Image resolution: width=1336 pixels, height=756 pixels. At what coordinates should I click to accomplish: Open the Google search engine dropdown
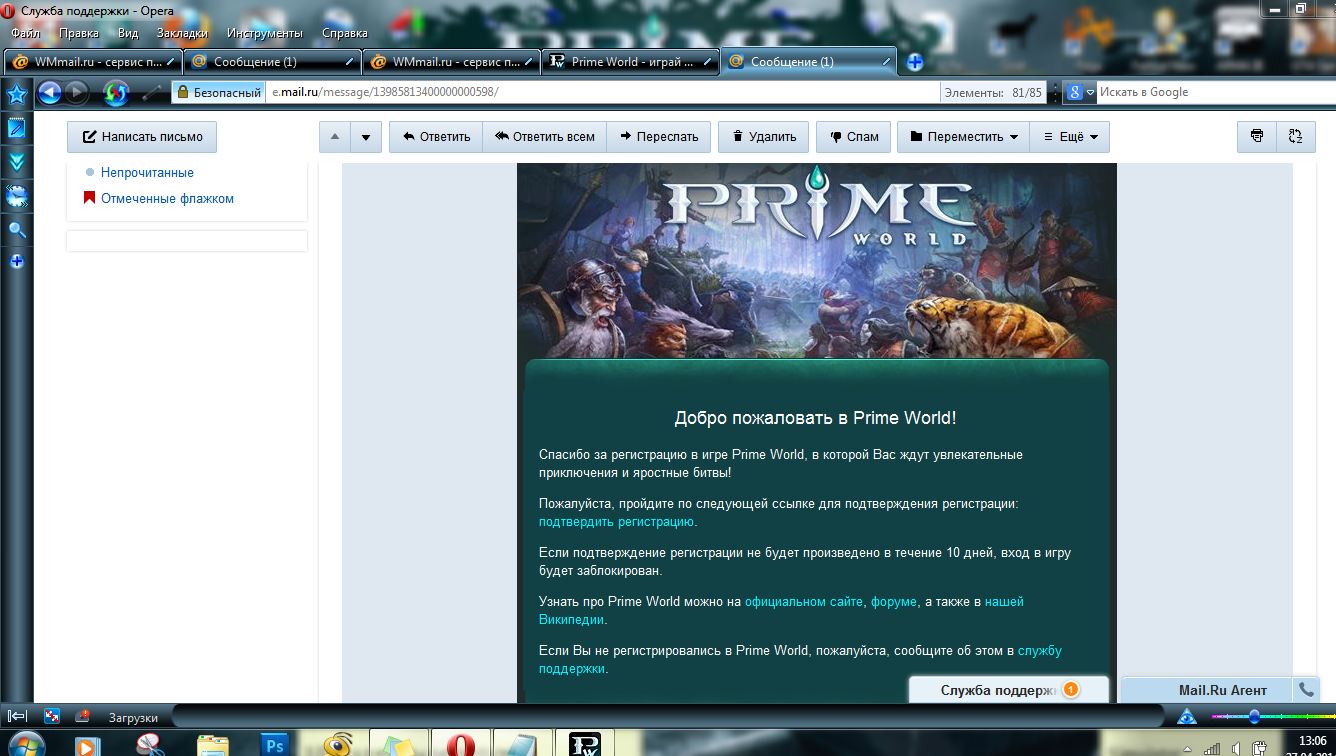point(1080,92)
